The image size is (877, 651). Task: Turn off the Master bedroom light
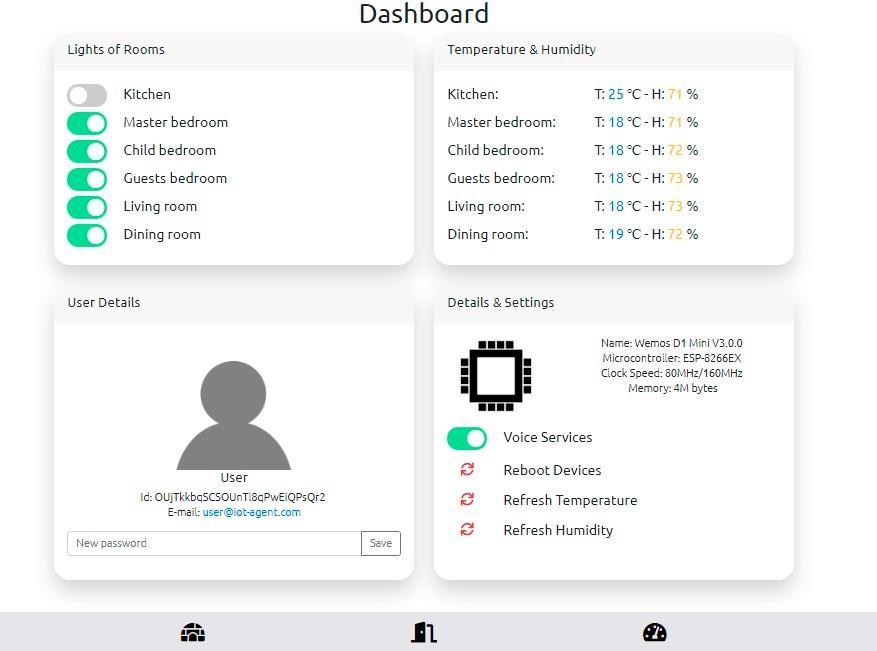pyautogui.click(x=87, y=123)
